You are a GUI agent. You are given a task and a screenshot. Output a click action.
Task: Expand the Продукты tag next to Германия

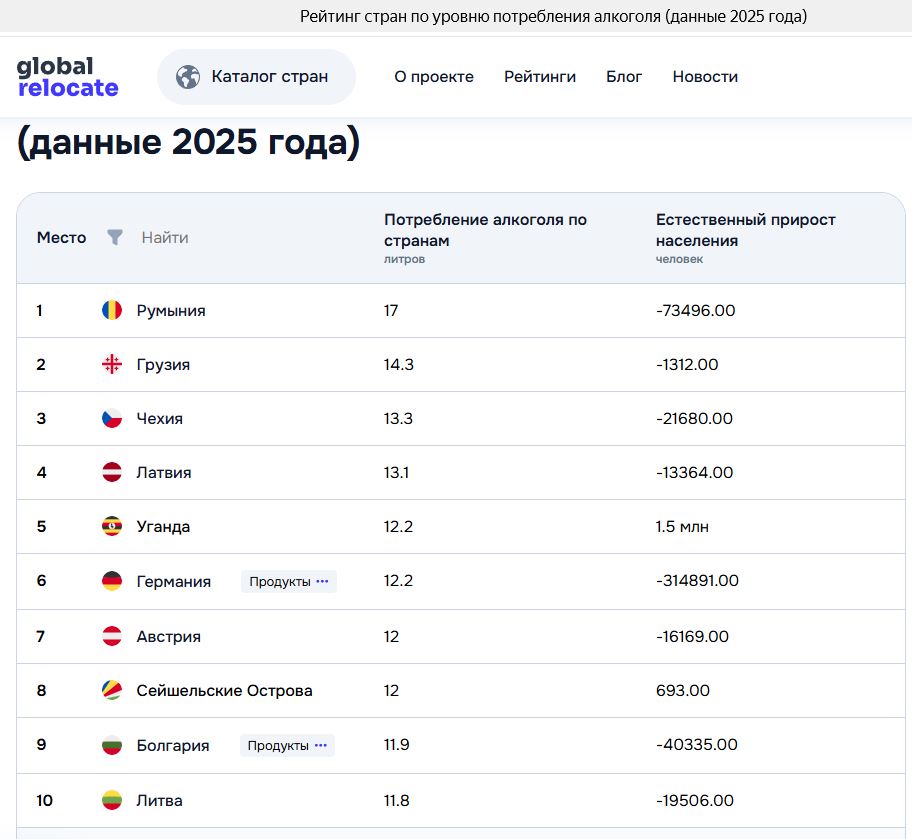point(288,581)
